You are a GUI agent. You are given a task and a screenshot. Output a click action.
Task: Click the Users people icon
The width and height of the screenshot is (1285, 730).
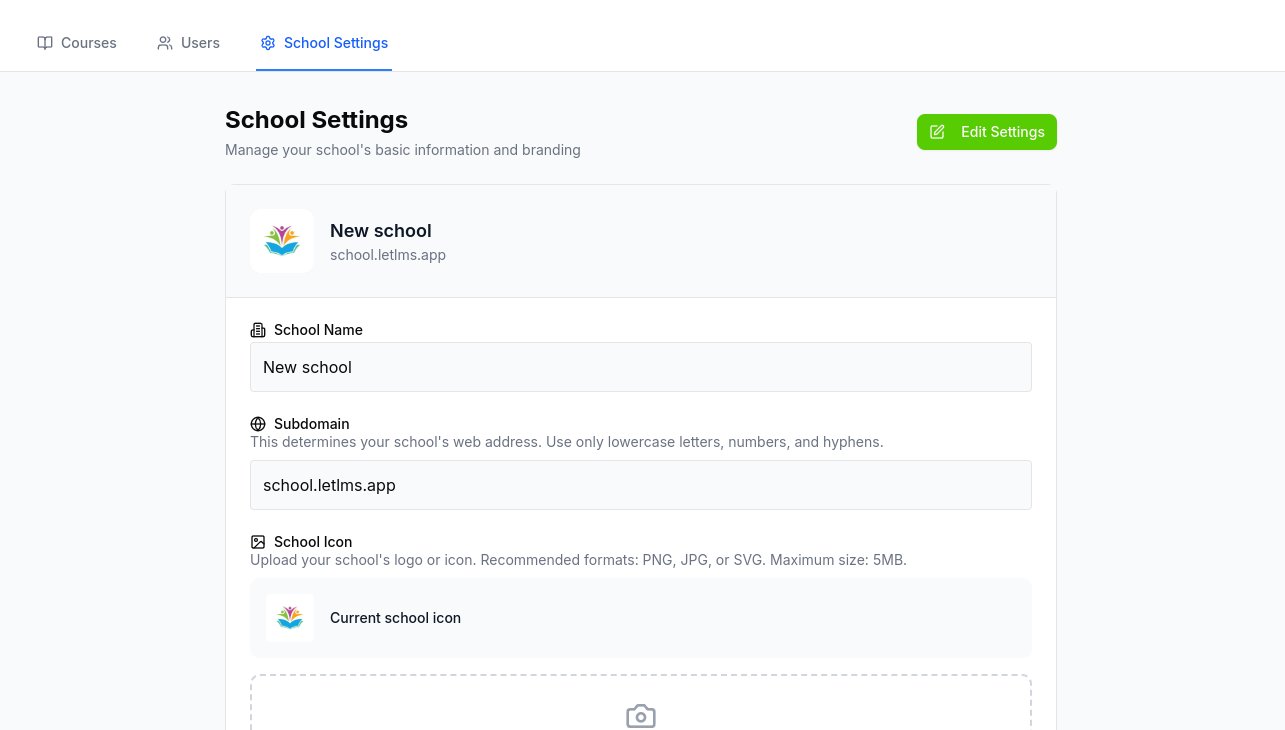163,43
